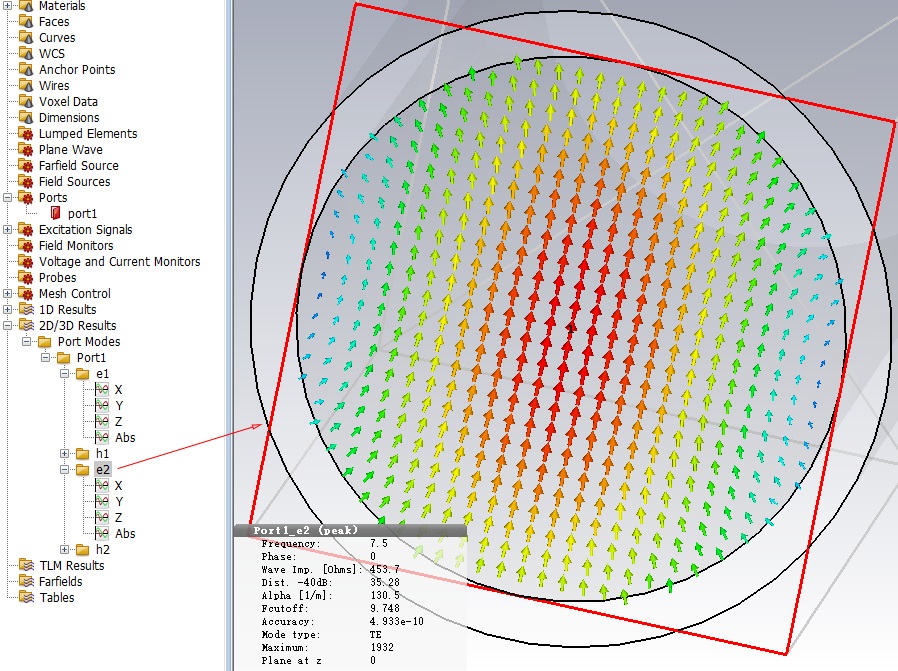Click the Dist. -40dB value 35.28

384,583
